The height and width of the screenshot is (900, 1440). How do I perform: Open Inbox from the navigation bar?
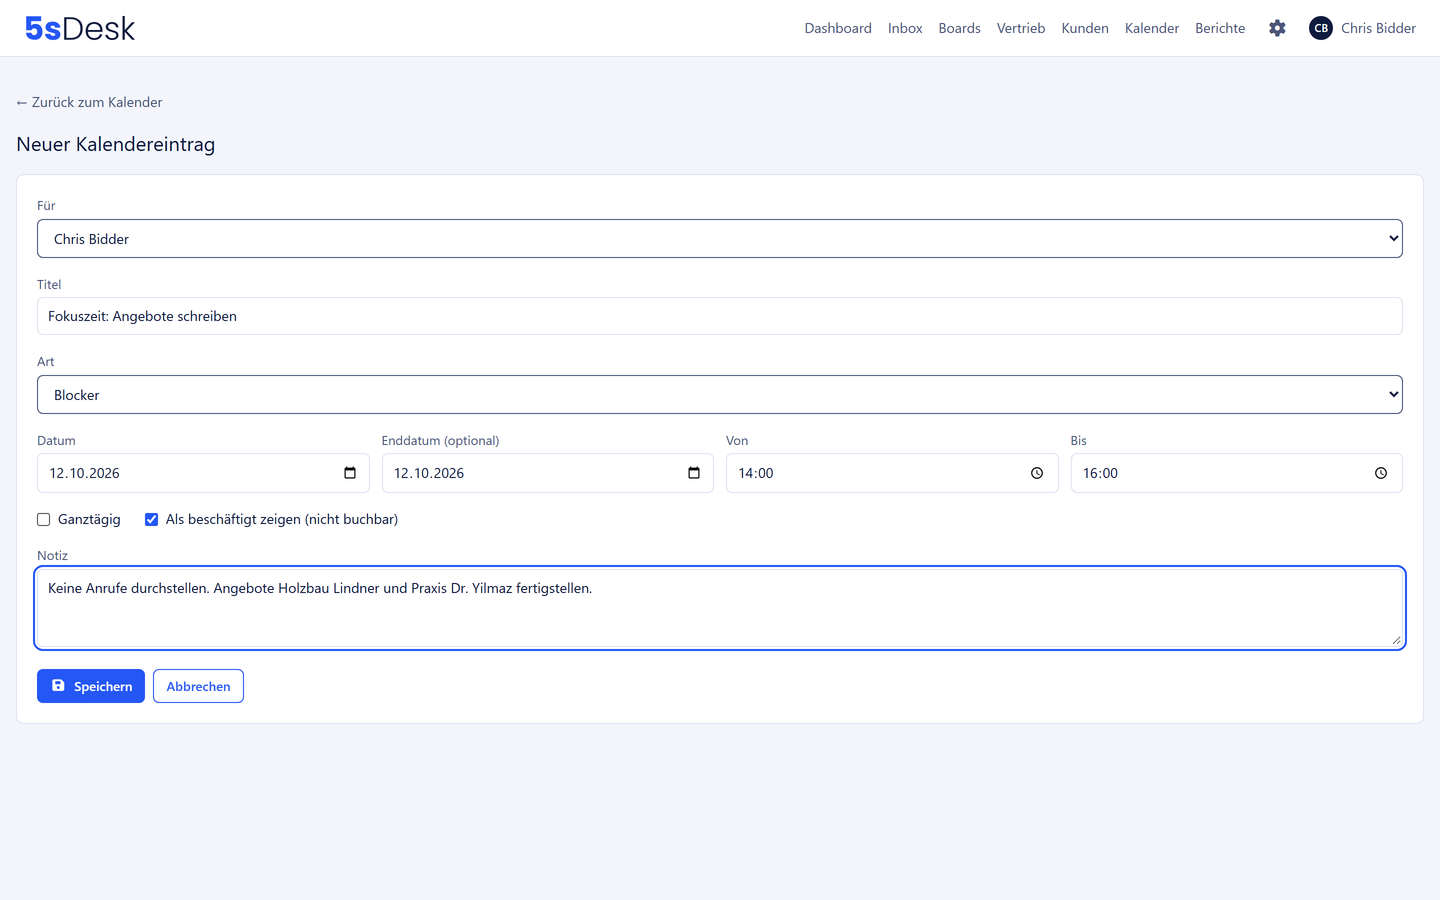pos(905,28)
